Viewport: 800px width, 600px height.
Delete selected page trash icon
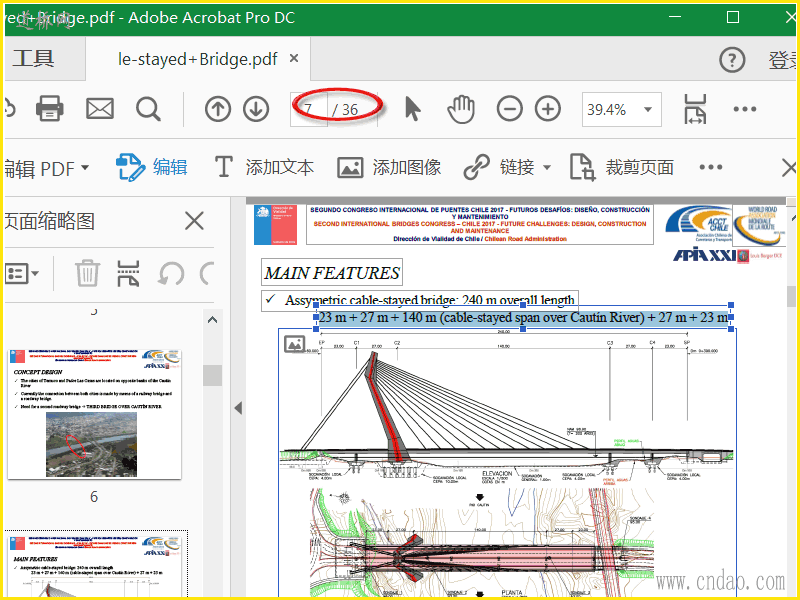tap(87, 273)
